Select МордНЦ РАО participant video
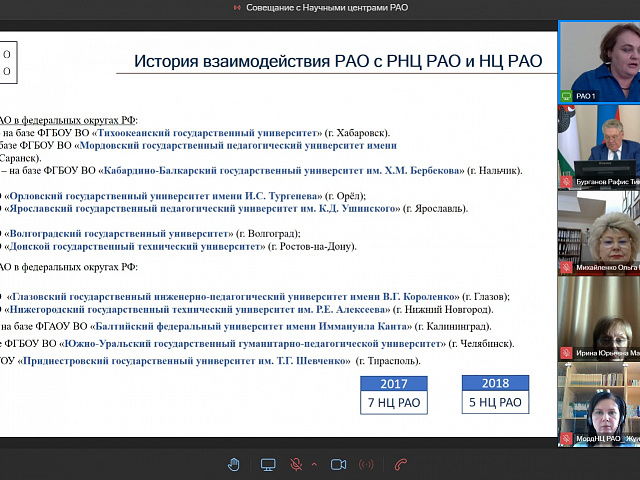The height and width of the screenshot is (480, 640). coord(599,400)
